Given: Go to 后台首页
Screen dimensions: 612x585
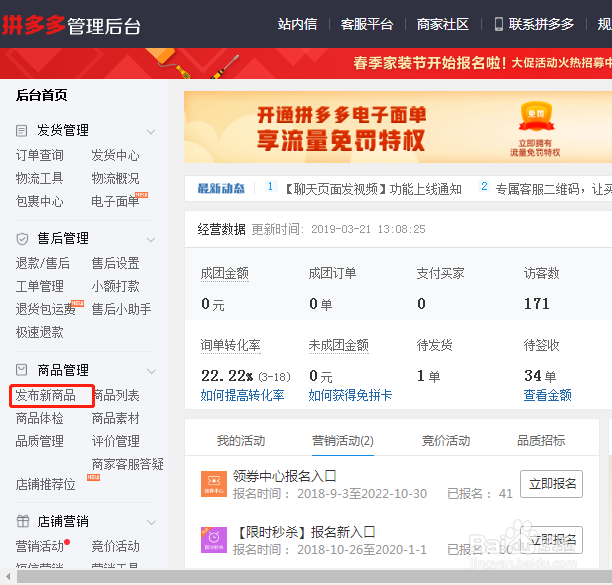Looking at the screenshot, I should 41,95.
